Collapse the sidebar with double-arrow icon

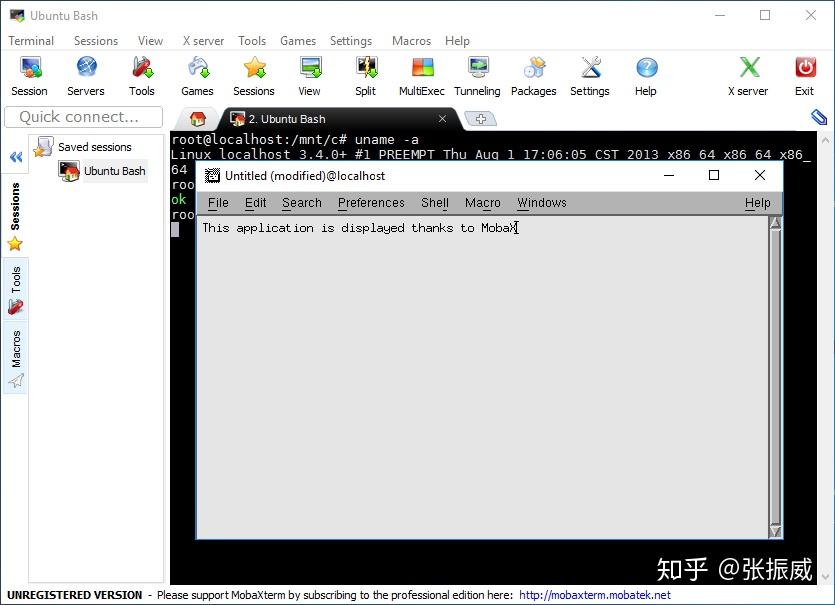coord(16,157)
